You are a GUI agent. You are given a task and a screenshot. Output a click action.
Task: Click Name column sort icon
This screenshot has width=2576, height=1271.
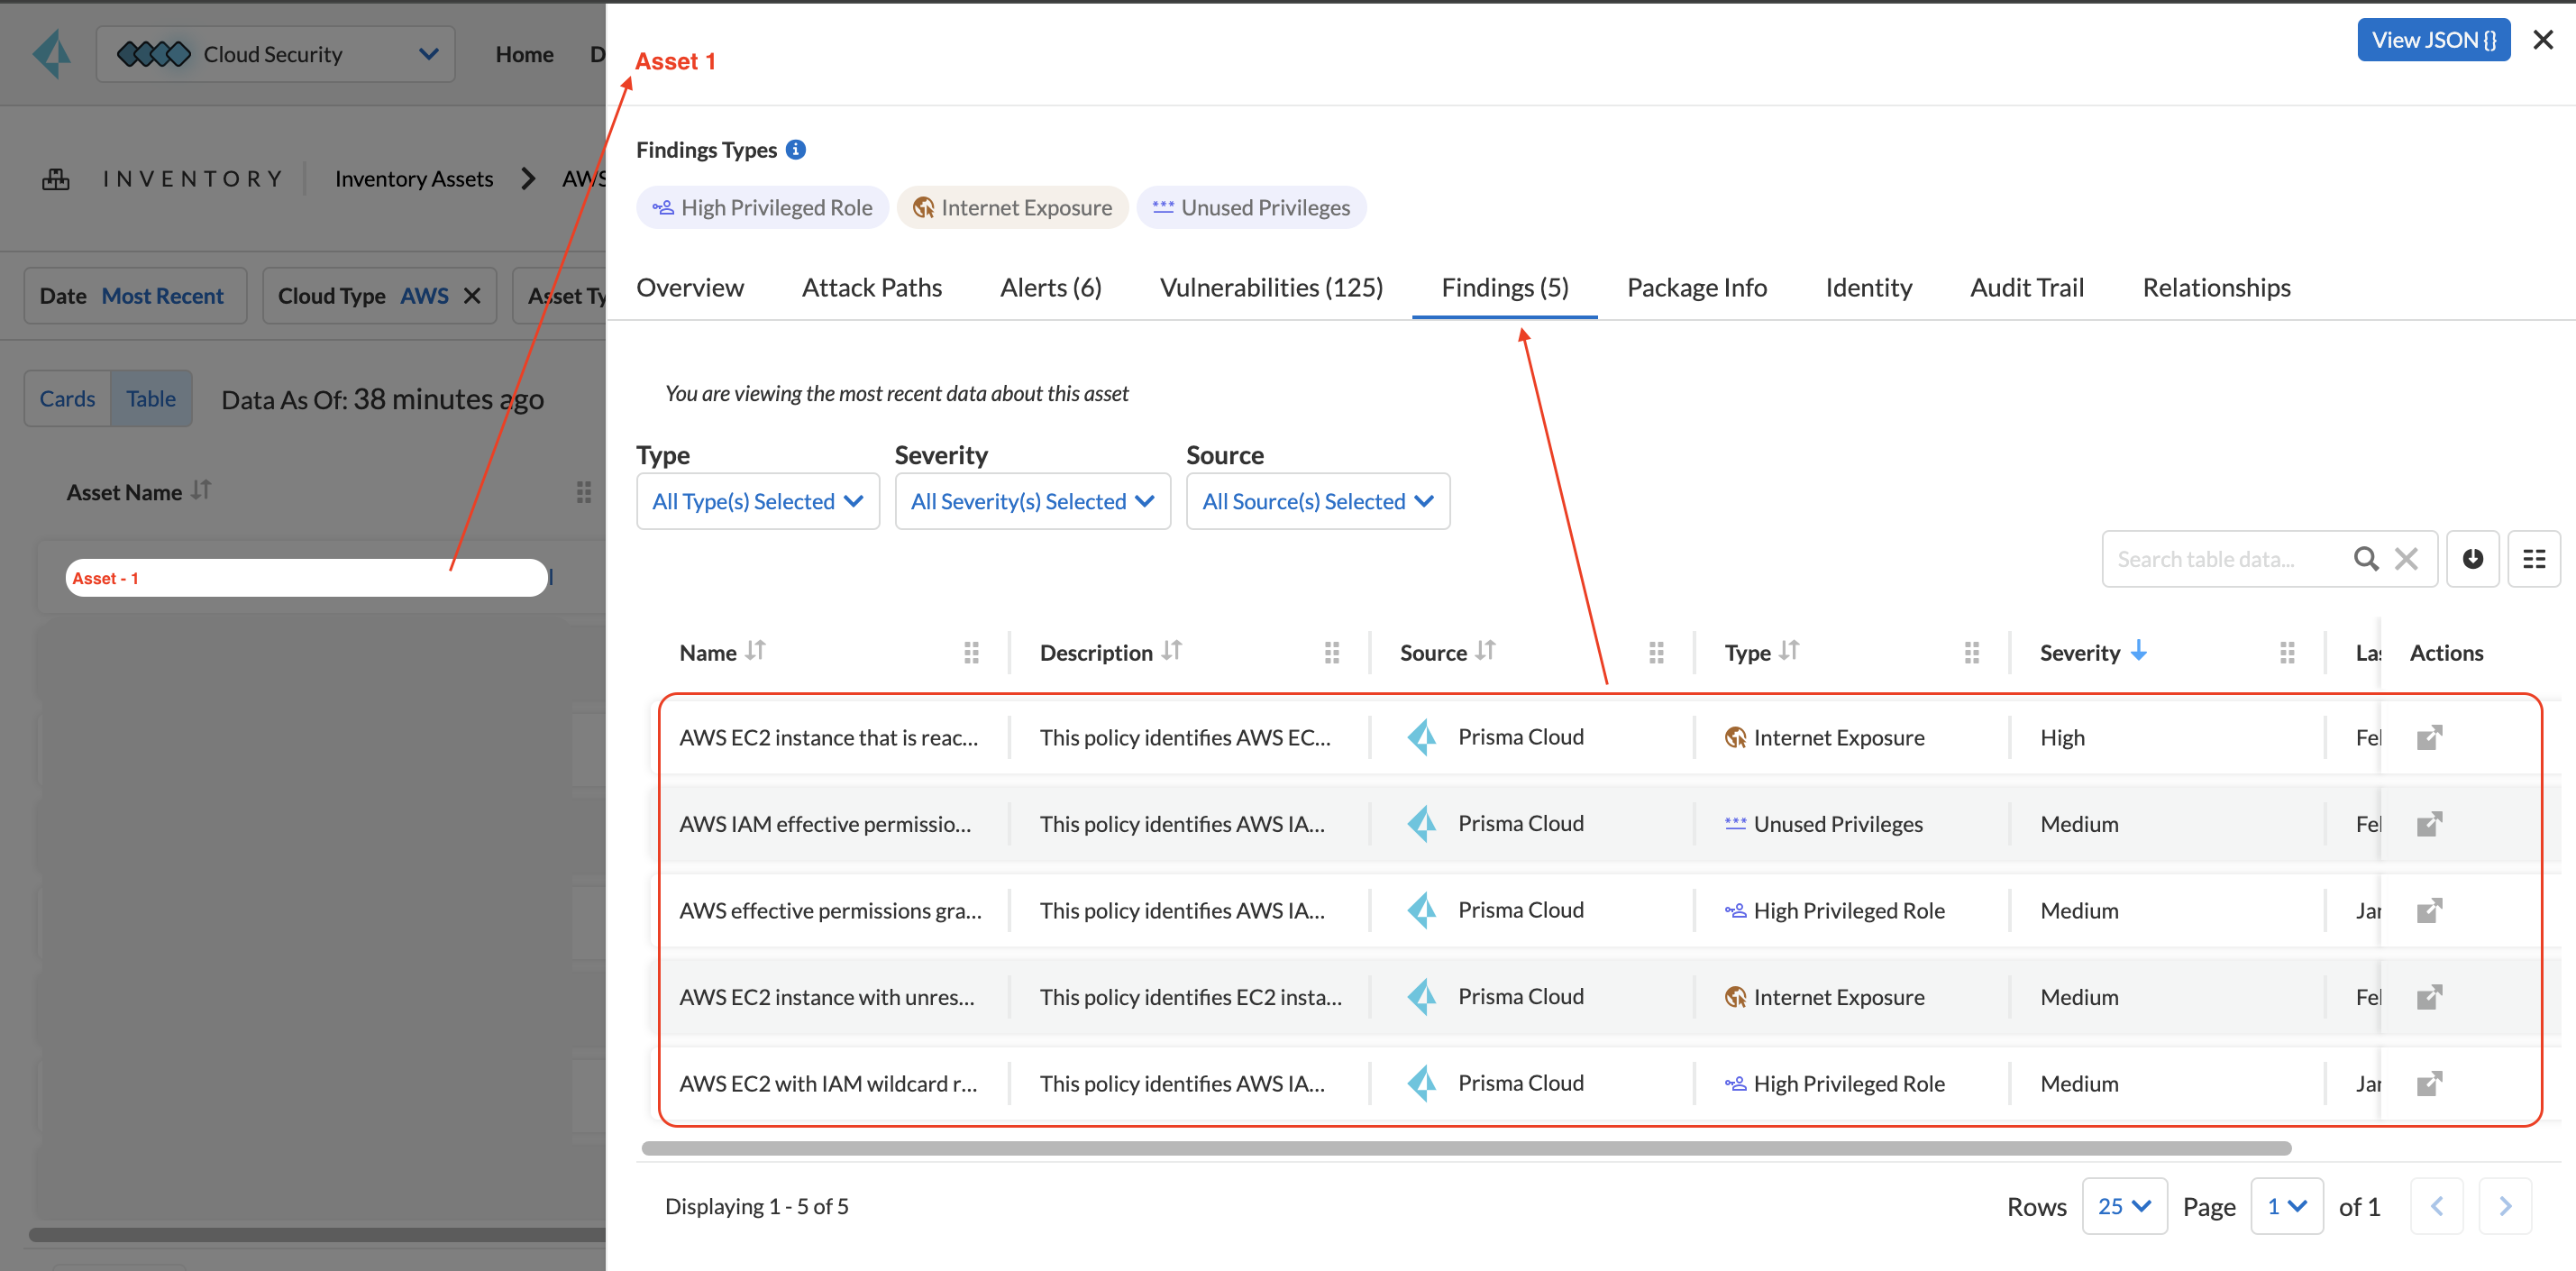[756, 652]
